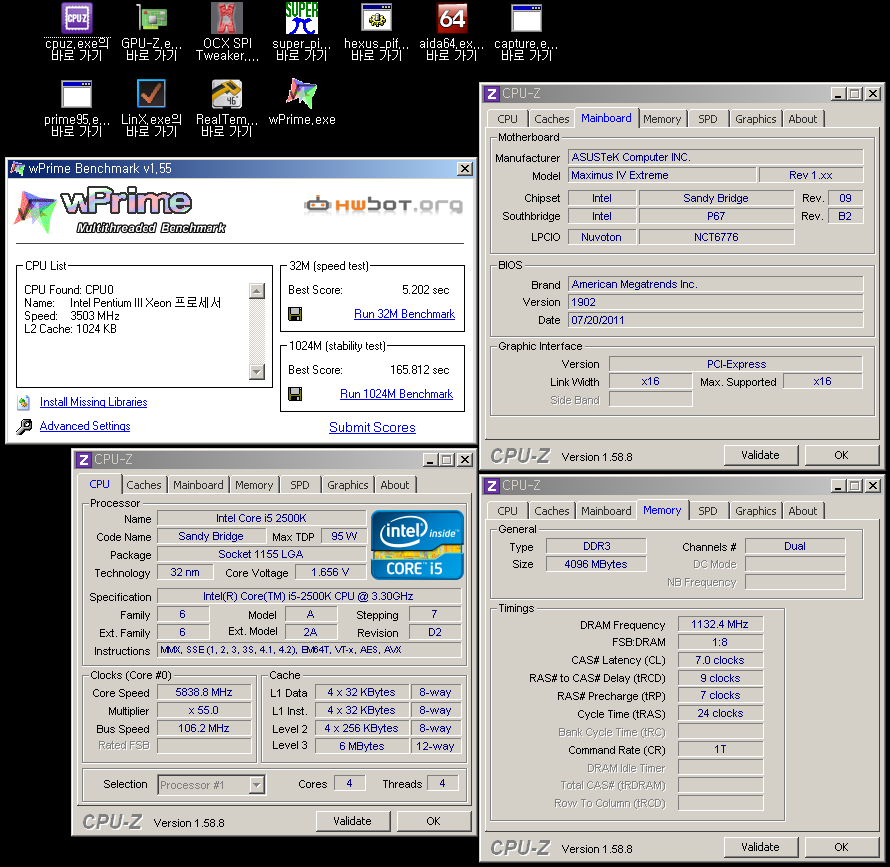Open About tab in CPU-Z CPU window
Screen dimensions: 890x867
(x=394, y=485)
